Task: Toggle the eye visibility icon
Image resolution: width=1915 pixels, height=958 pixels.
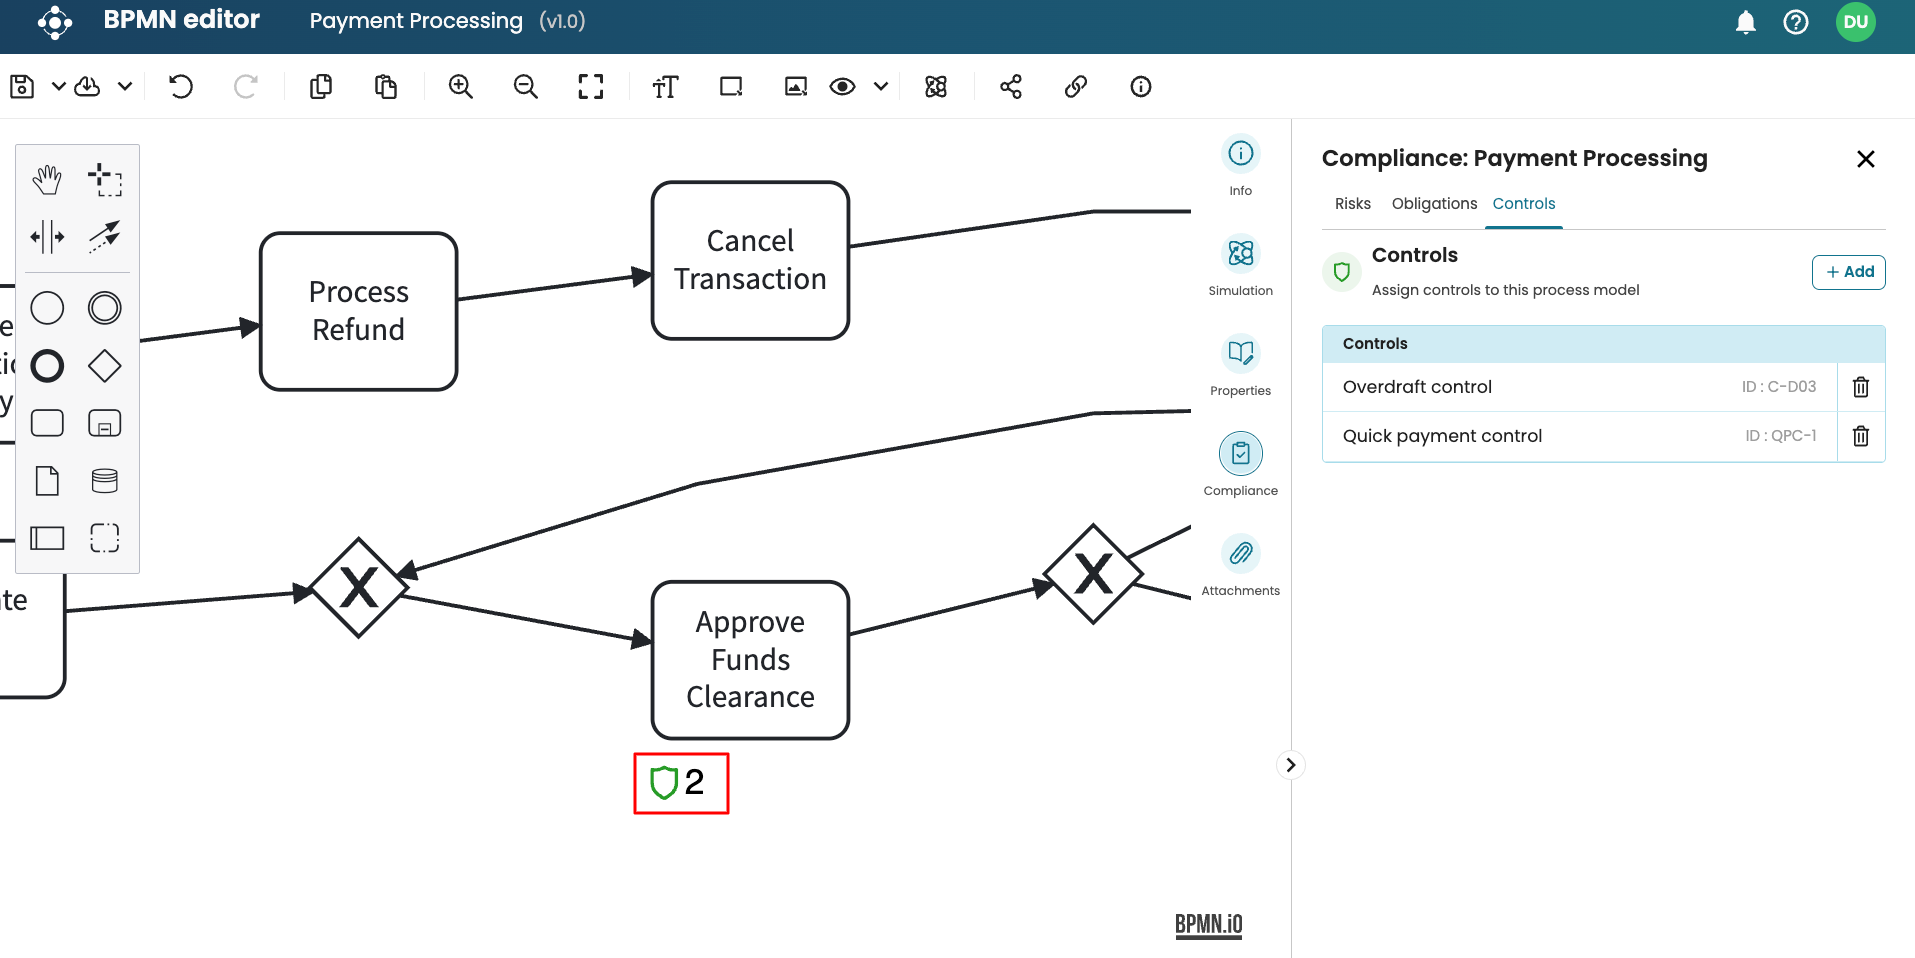Action: point(842,87)
